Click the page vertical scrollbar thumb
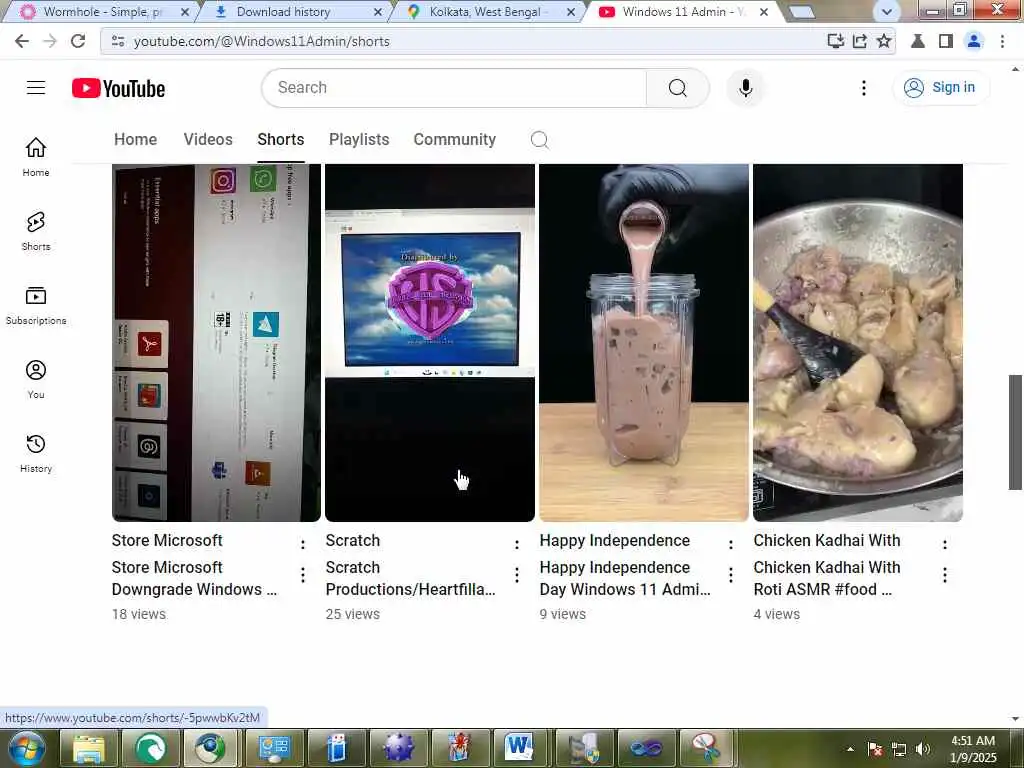Screen dimensions: 1024x768 click(1015, 432)
